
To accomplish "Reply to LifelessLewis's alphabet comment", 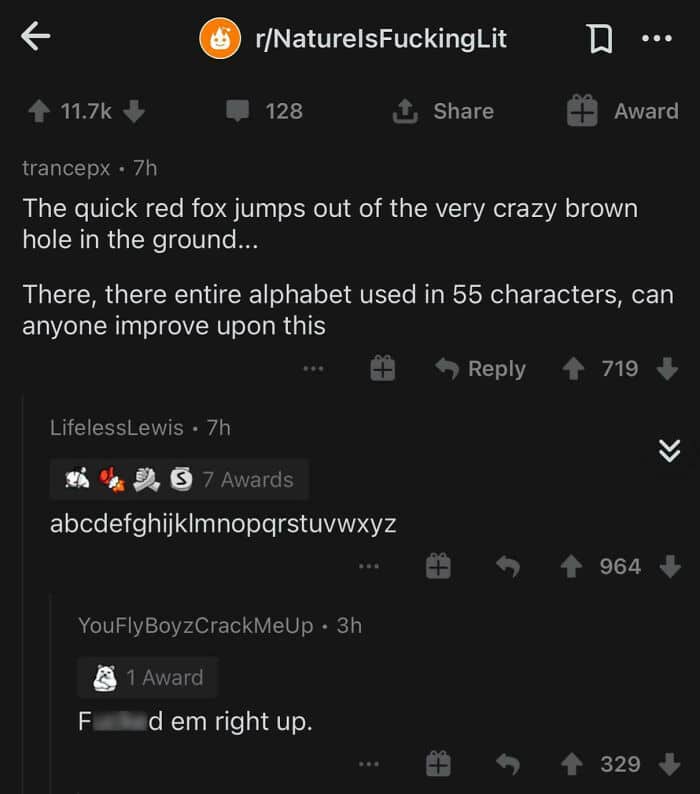I will 509,567.
